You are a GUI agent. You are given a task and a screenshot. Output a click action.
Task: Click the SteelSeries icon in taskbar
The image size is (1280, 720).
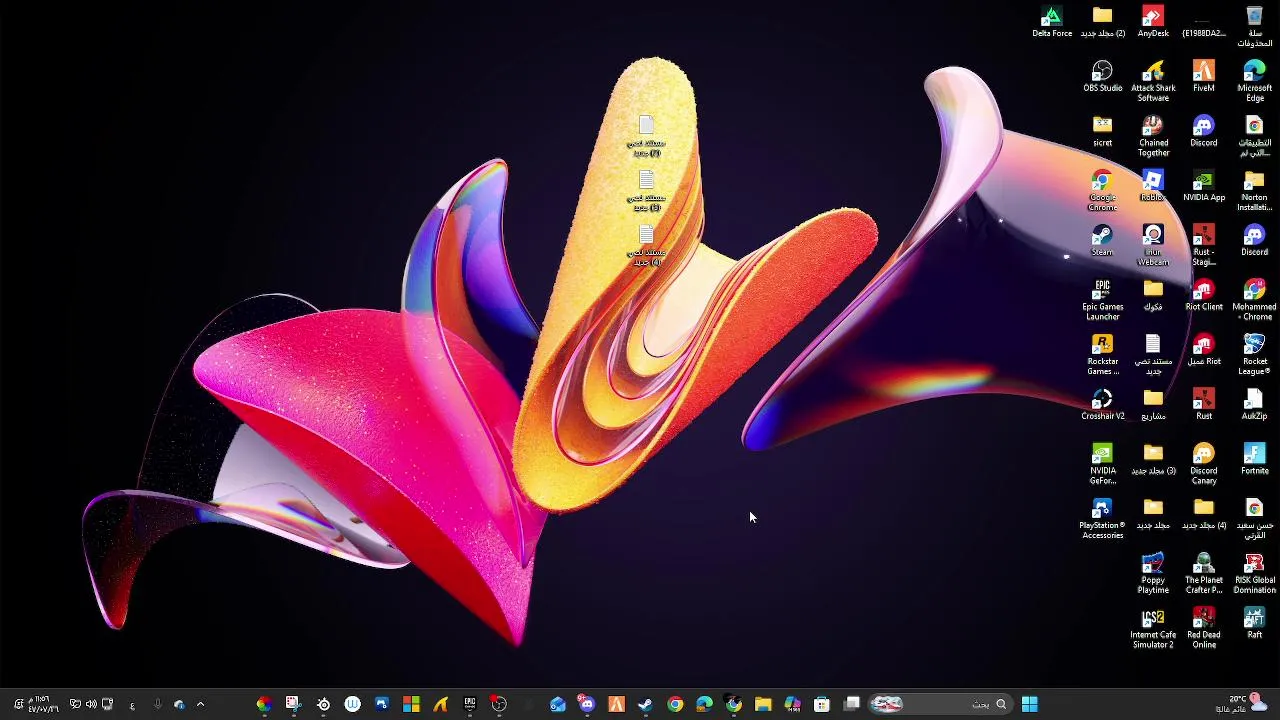(323, 704)
